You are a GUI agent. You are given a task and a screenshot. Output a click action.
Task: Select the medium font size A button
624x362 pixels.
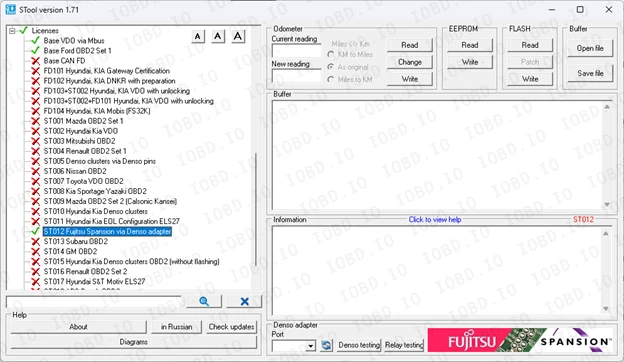218,37
